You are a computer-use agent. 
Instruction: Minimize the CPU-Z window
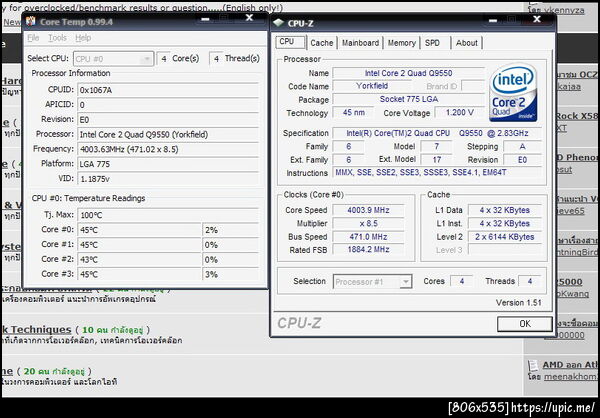click(493, 20)
